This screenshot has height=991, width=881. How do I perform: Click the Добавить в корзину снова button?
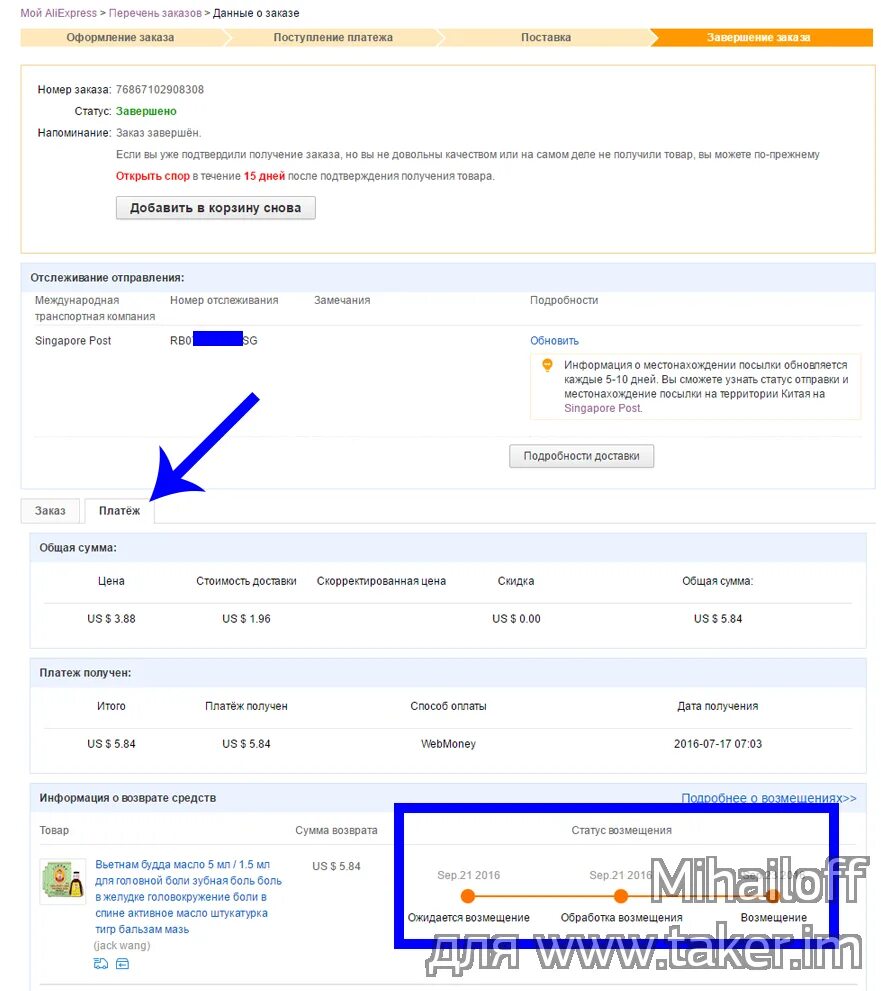point(216,208)
